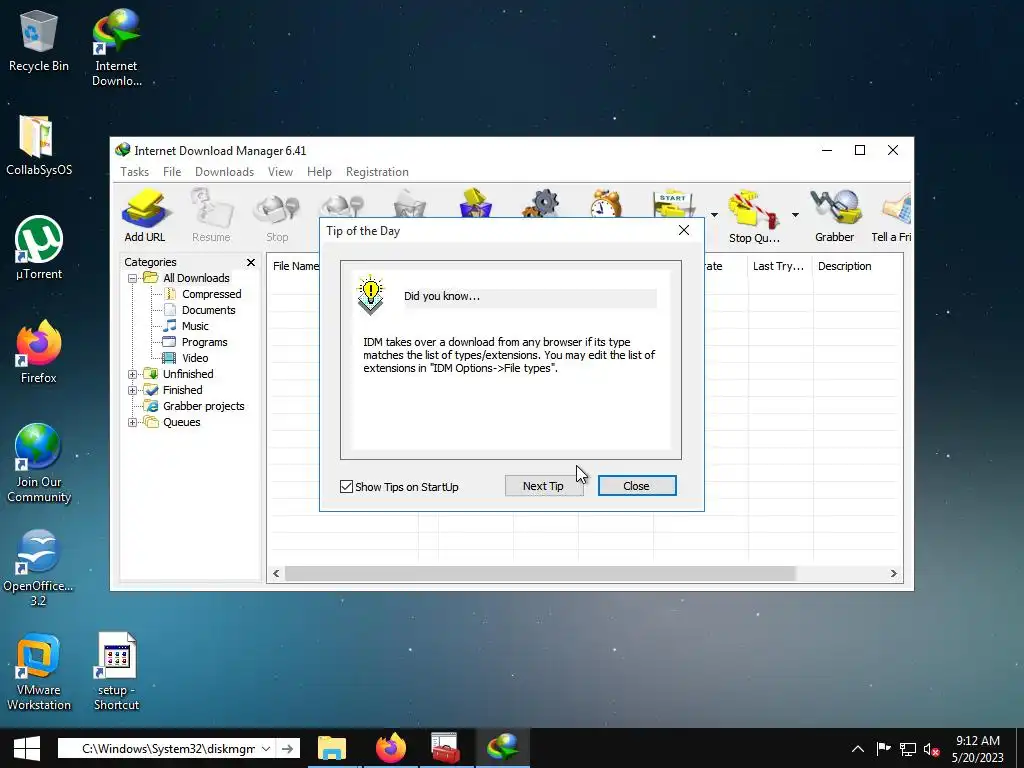The width and height of the screenshot is (1024, 768).
Task: Click the Stop Queue toolbar icon
Action: click(x=754, y=217)
